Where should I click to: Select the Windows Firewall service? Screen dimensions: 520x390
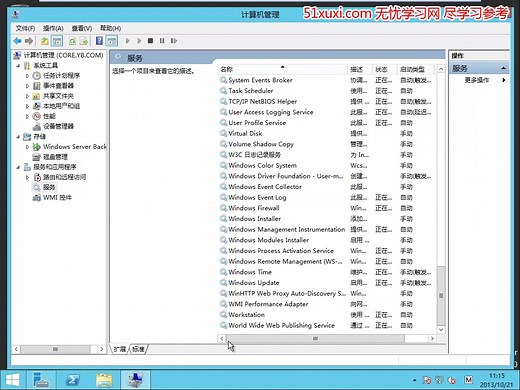[254, 208]
